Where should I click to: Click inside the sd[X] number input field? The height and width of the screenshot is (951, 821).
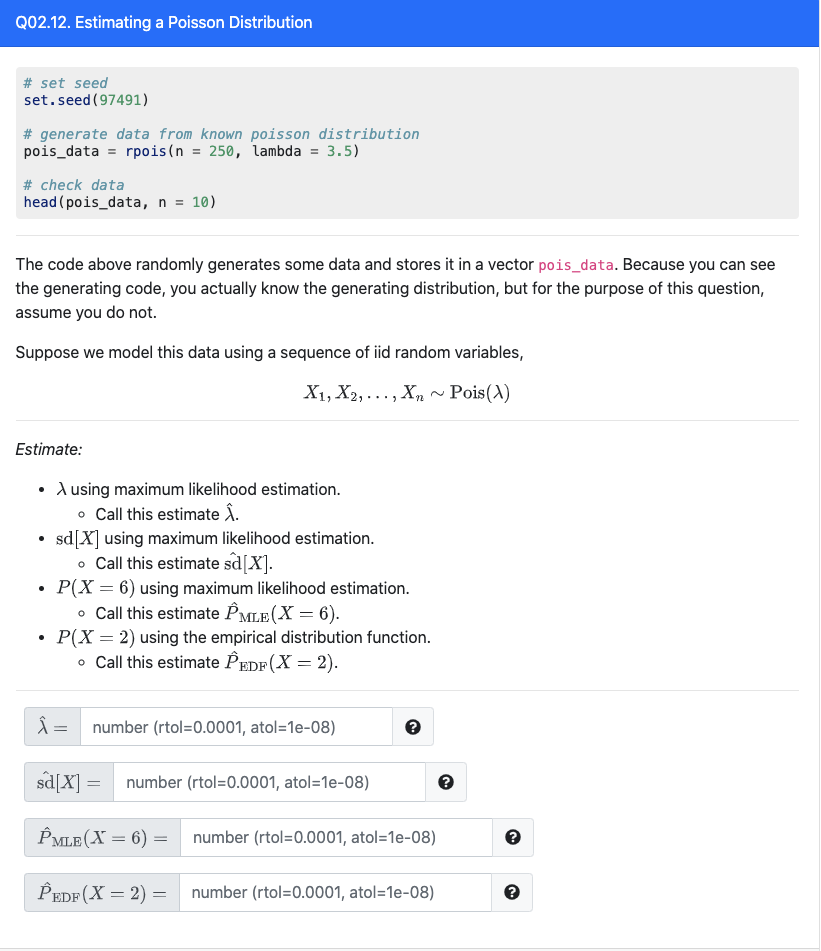268,782
